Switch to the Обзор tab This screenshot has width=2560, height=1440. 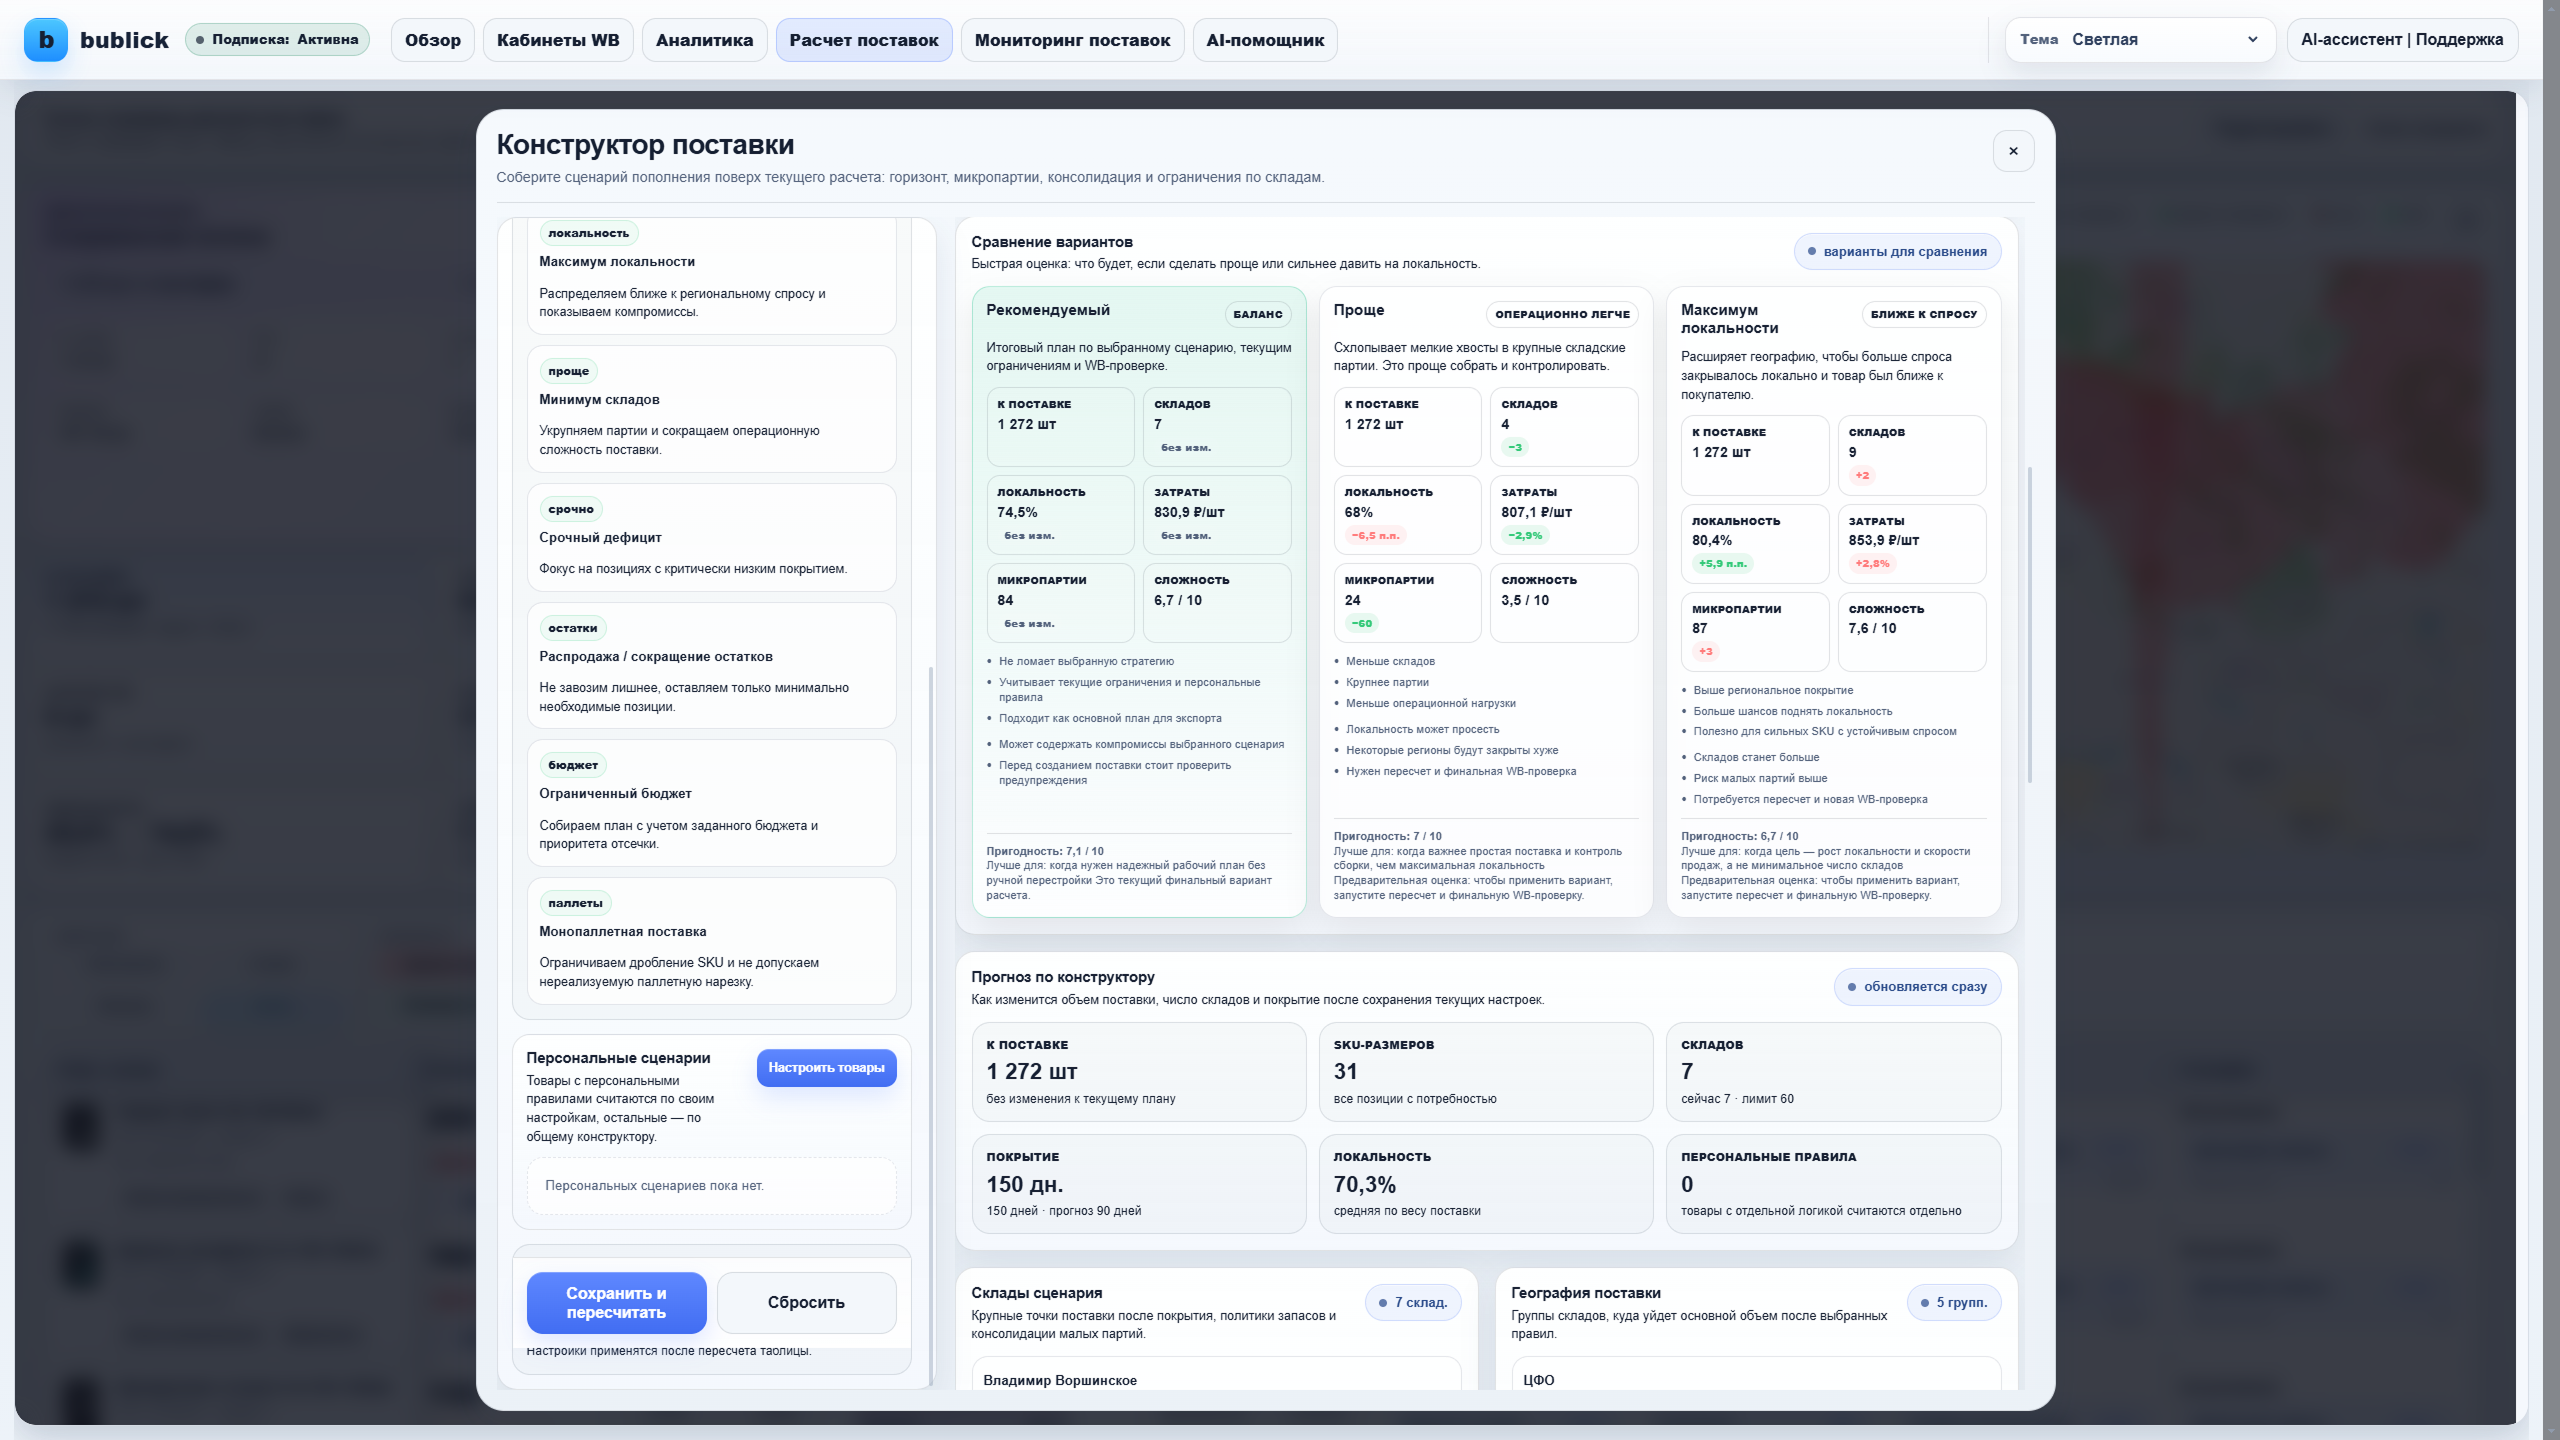pos(433,40)
